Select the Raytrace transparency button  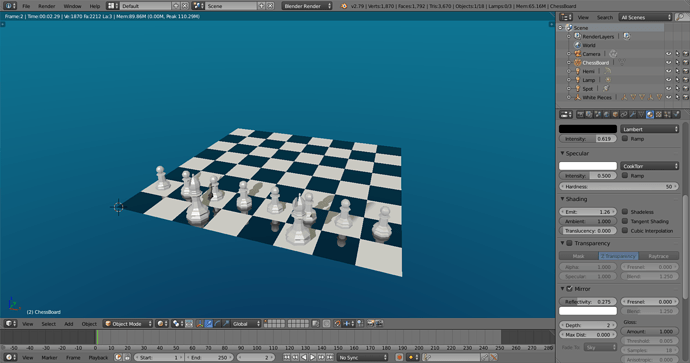(x=658, y=256)
